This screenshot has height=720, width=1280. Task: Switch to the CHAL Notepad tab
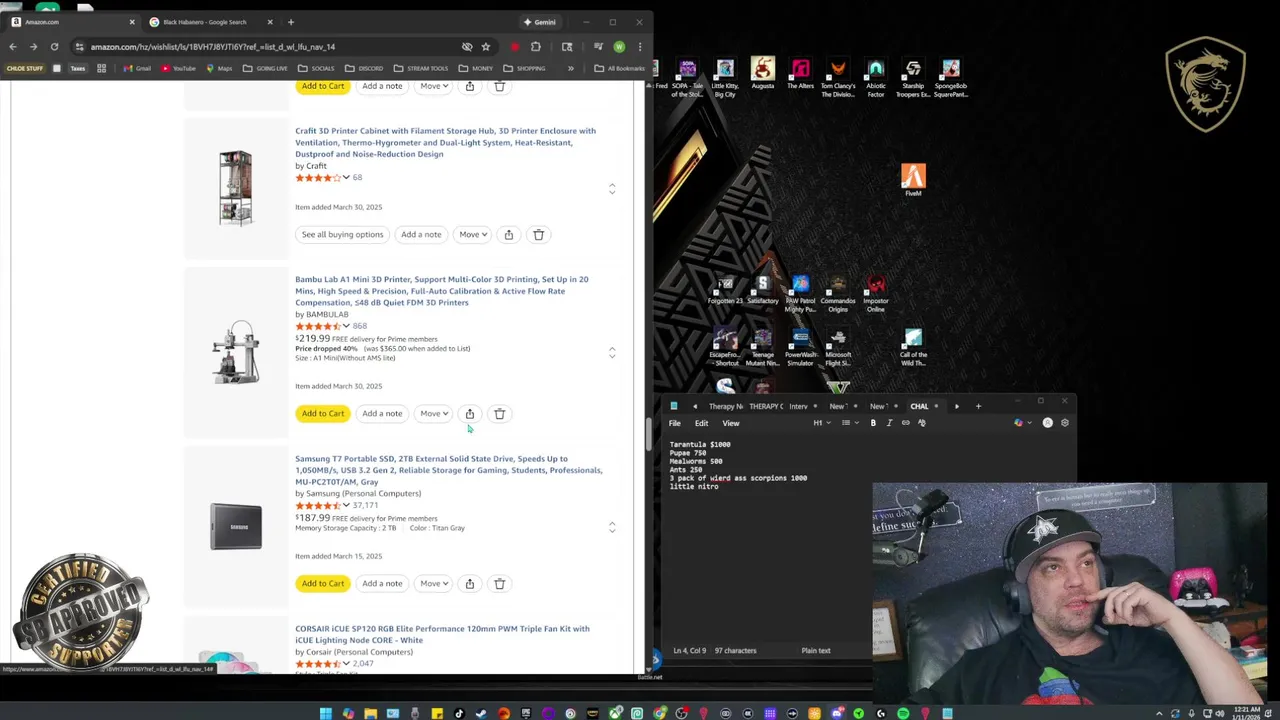click(919, 406)
